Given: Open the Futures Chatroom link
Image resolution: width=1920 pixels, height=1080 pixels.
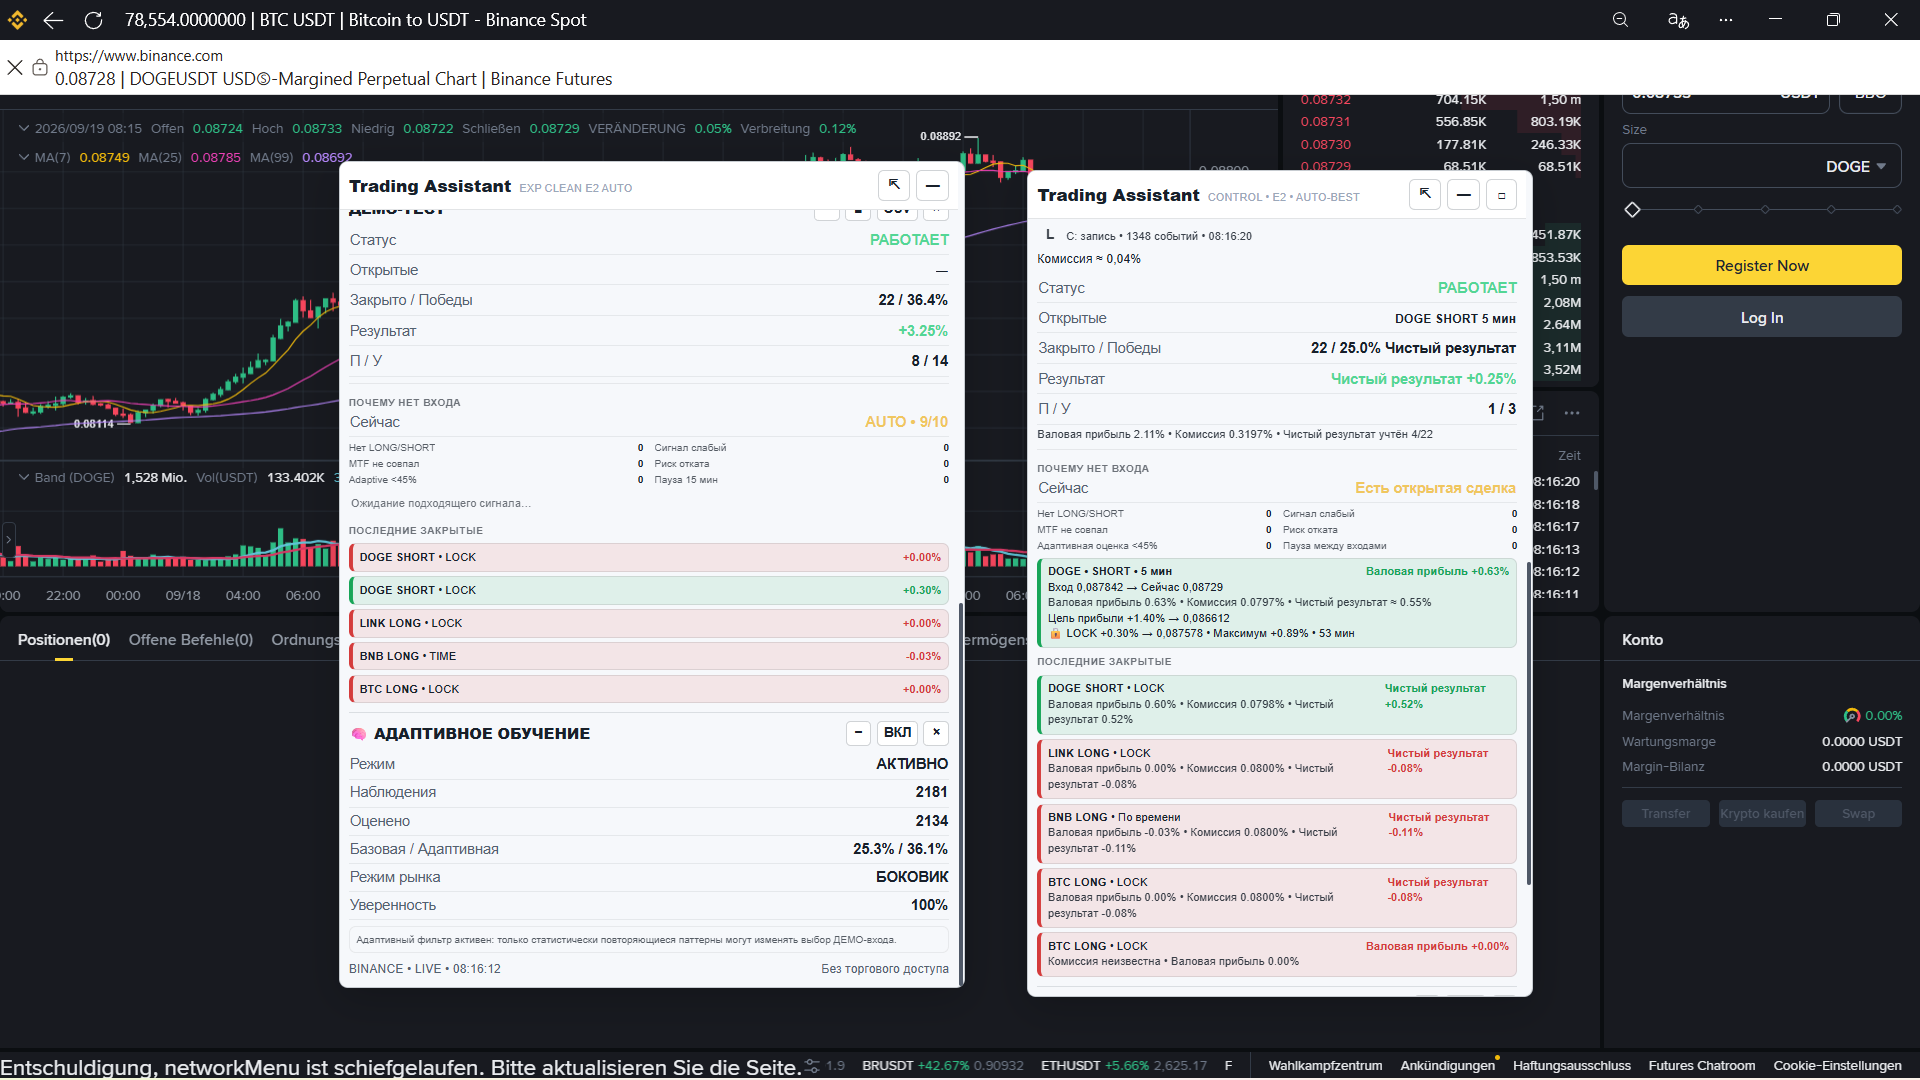Looking at the screenshot, I should [x=1701, y=1066].
